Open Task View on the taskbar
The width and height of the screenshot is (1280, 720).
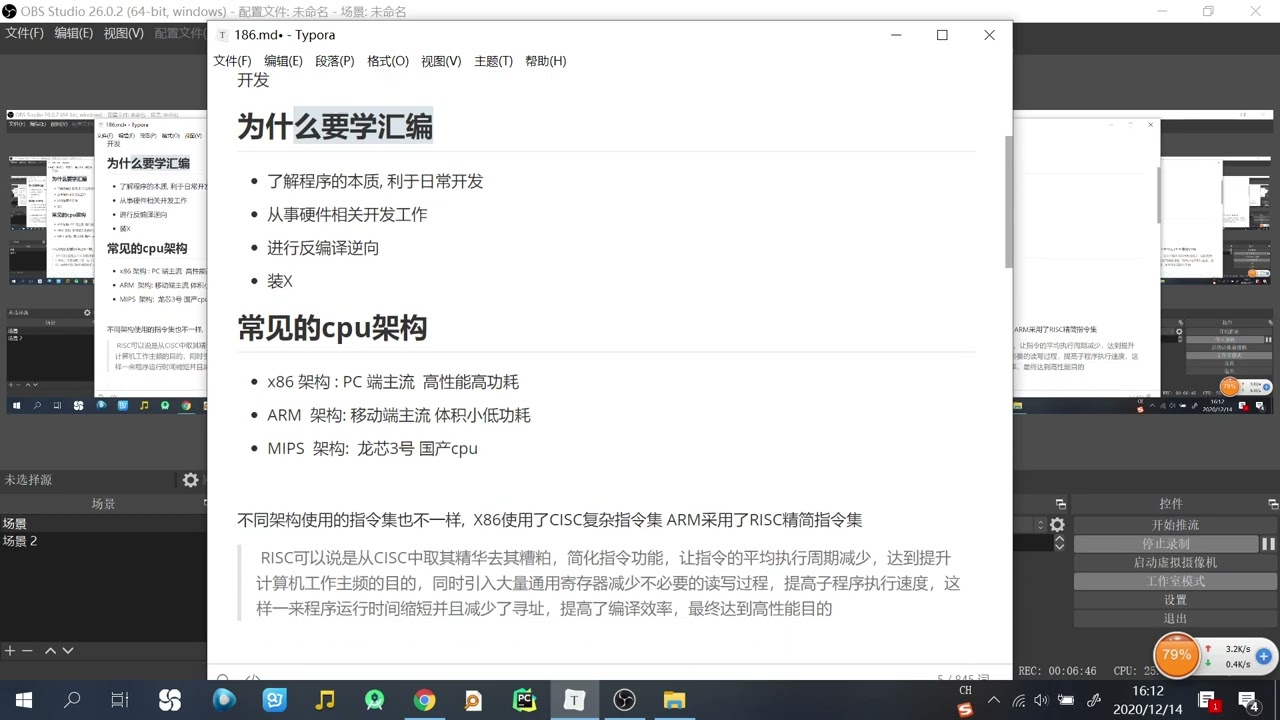120,700
